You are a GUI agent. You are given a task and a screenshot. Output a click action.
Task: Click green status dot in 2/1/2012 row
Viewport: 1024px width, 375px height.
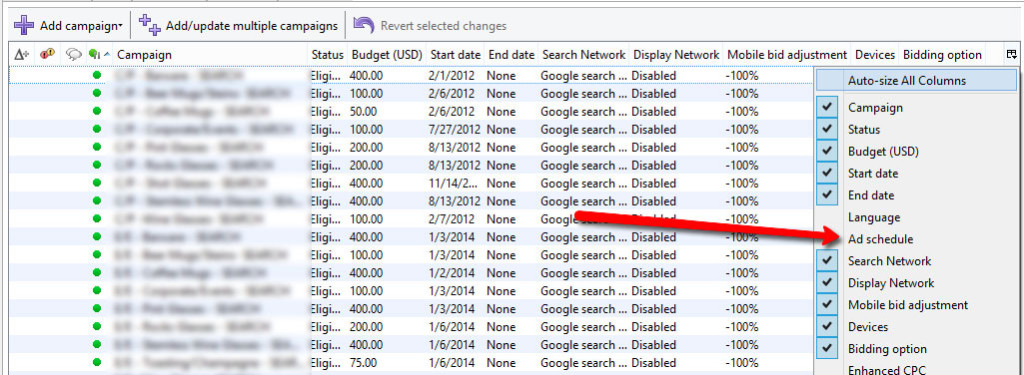97,76
